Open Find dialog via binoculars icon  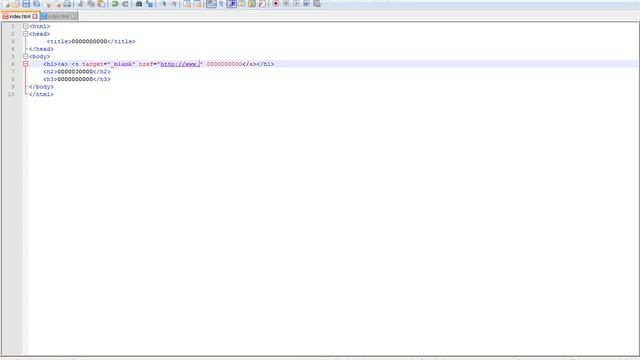(139, 4)
